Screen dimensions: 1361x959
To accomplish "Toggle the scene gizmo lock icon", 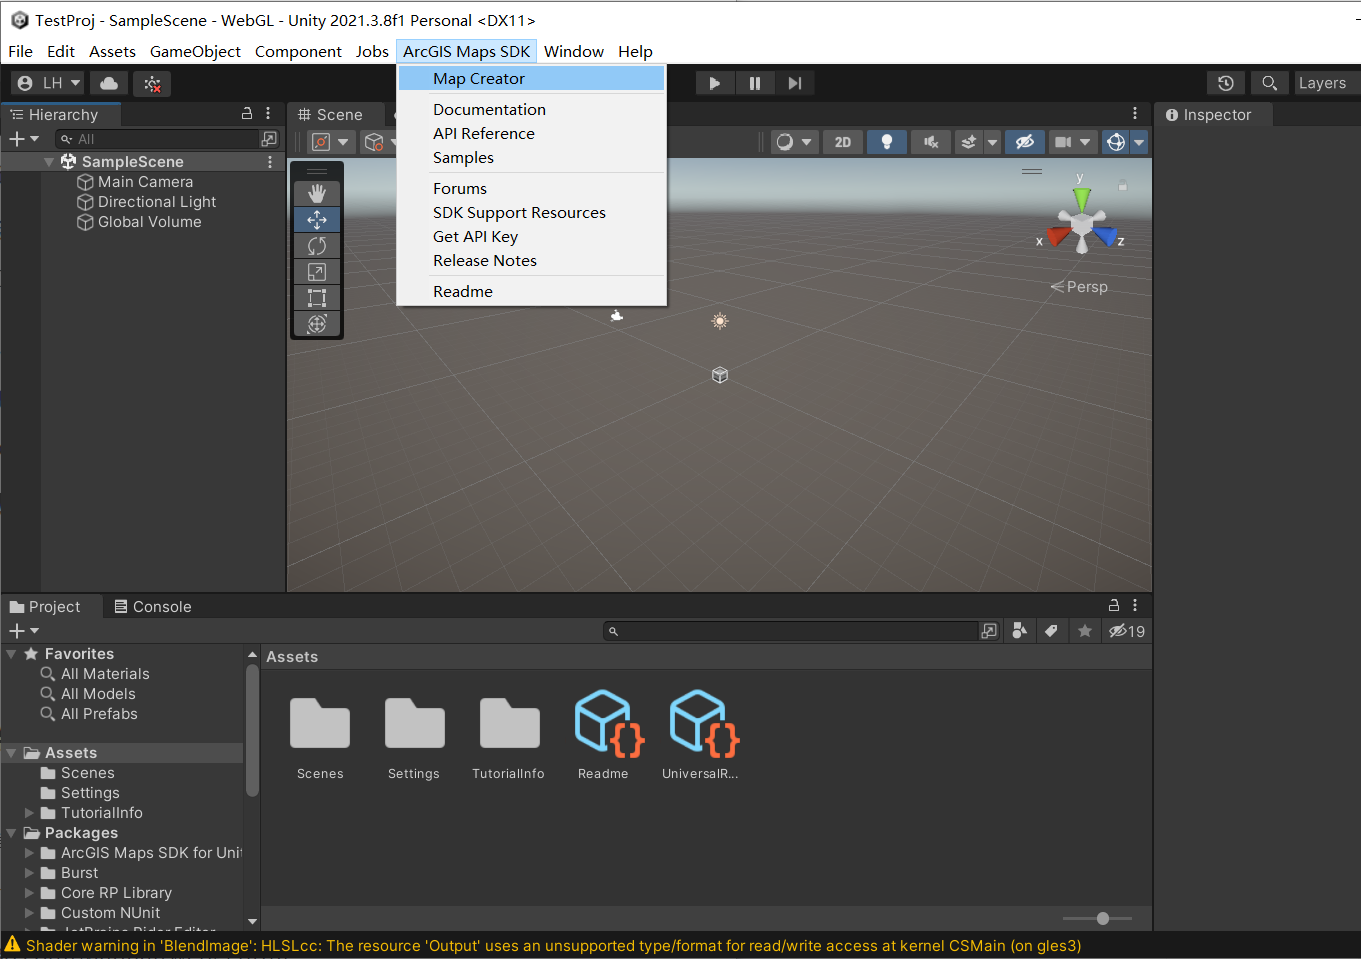I will (1123, 186).
